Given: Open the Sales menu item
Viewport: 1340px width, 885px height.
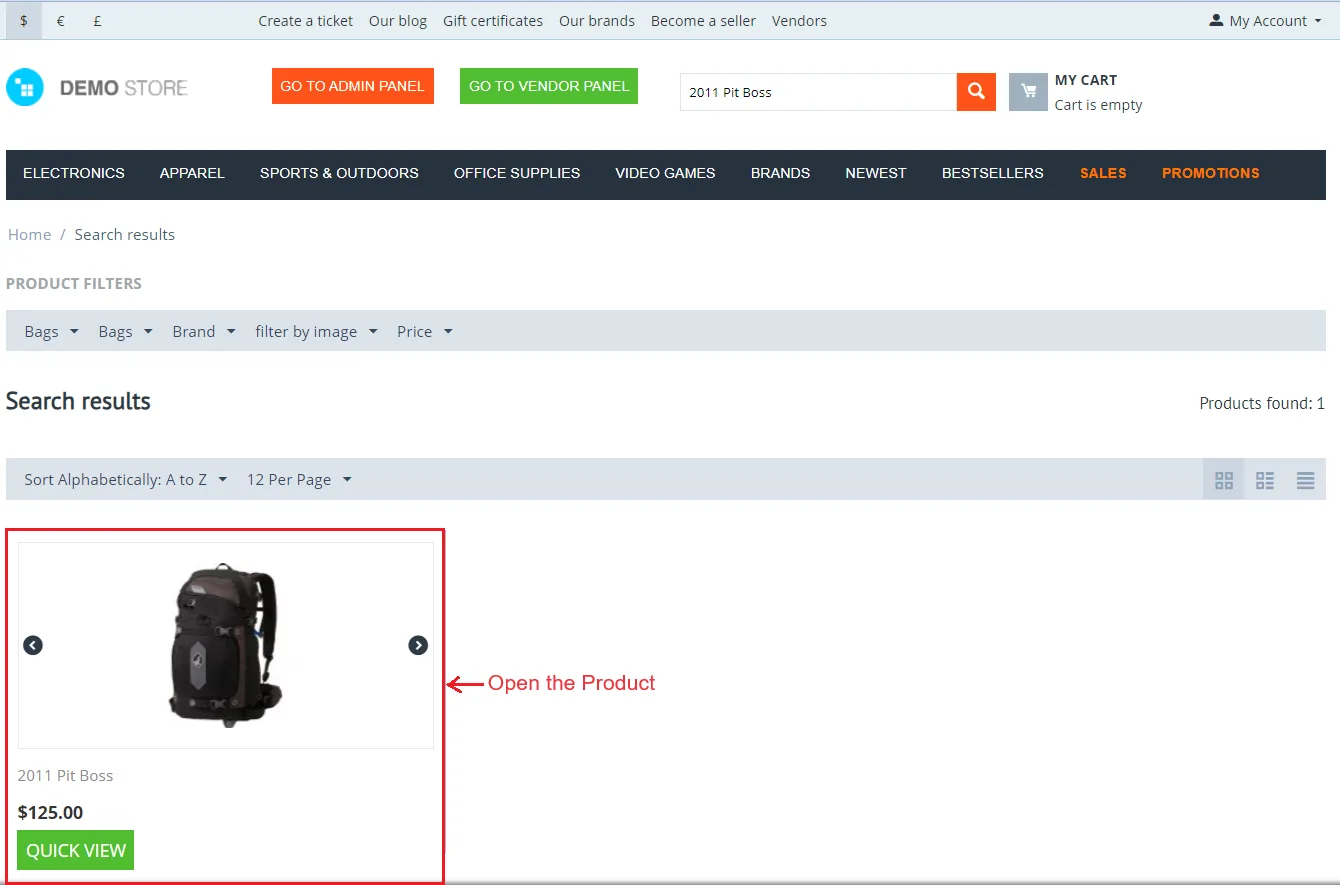Looking at the screenshot, I should click(x=1103, y=173).
